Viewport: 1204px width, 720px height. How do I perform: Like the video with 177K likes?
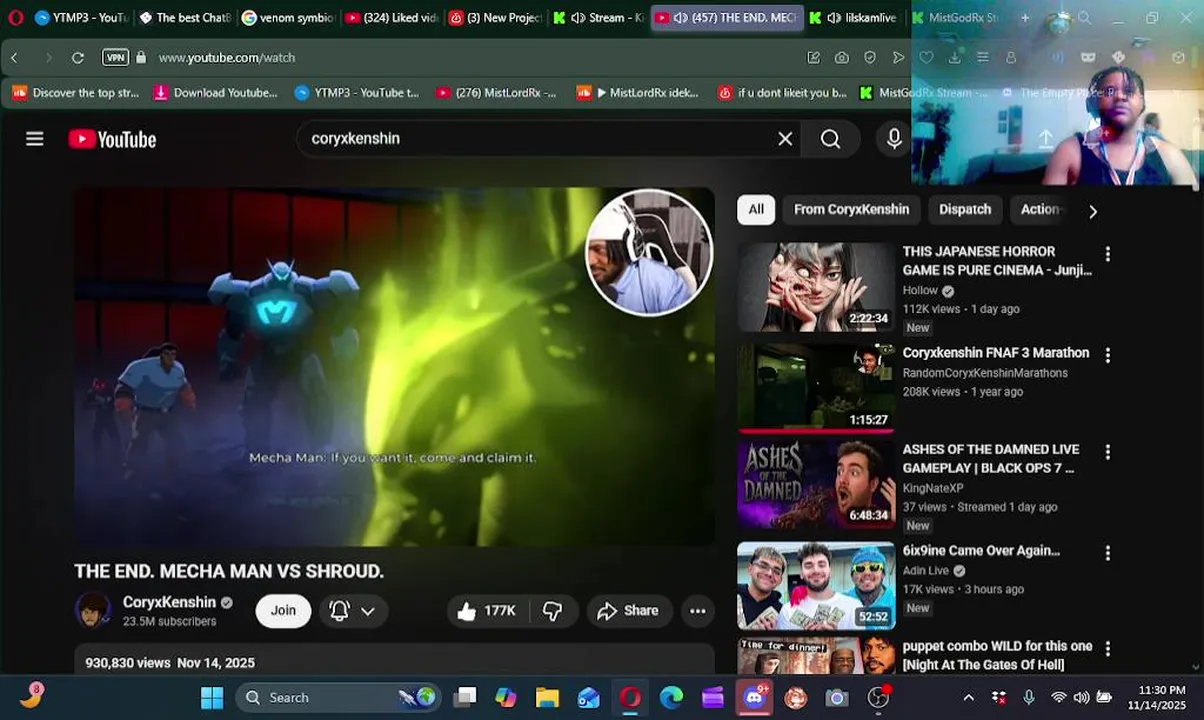pos(486,611)
